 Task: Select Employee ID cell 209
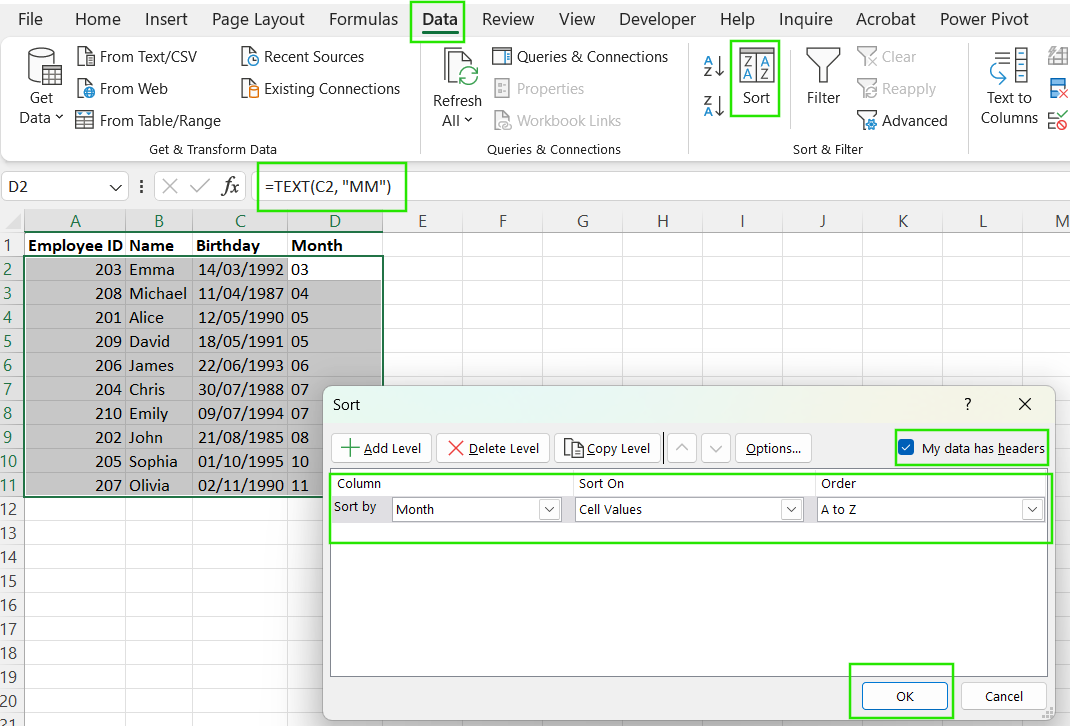pos(75,341)
